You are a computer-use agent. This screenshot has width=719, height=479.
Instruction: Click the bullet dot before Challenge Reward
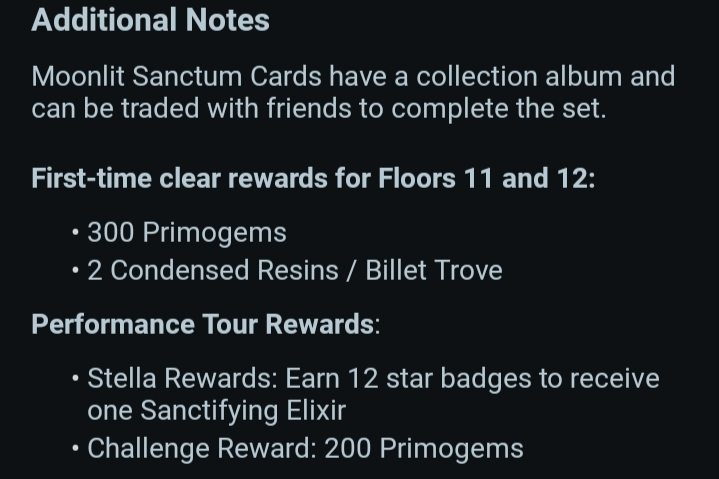76,448
